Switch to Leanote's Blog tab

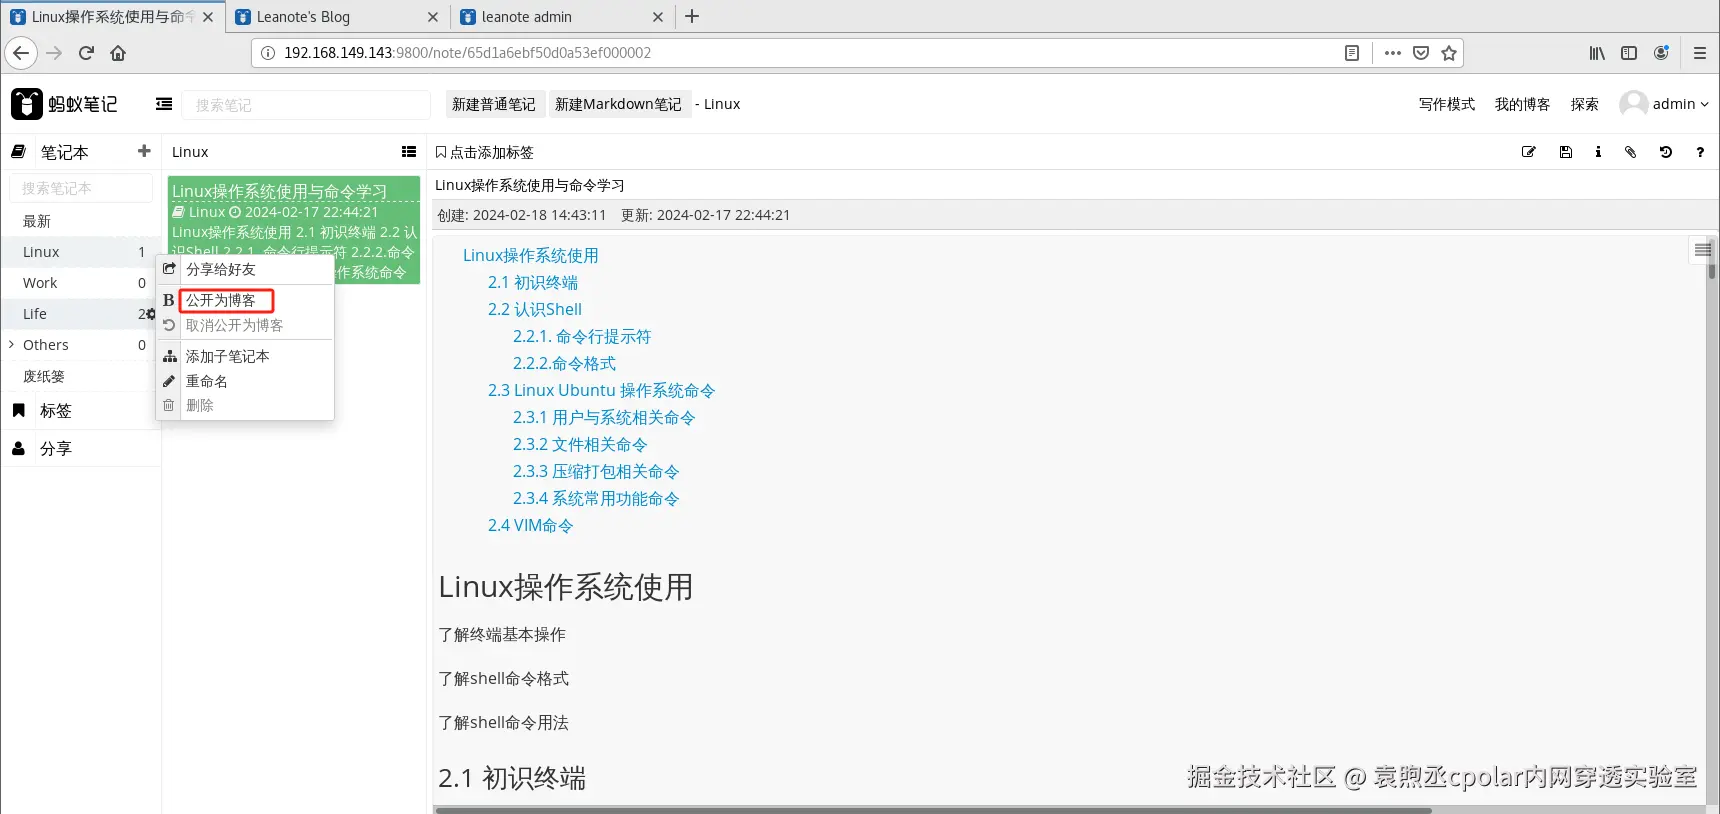pyautogui.click(x=337, y=16)
